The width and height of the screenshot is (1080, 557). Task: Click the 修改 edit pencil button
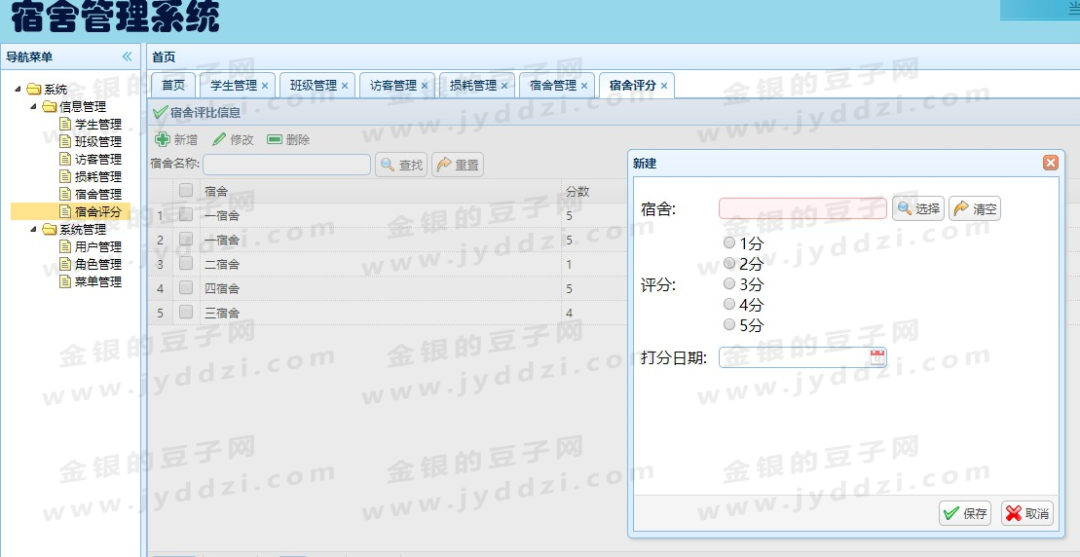click(233, 140)
